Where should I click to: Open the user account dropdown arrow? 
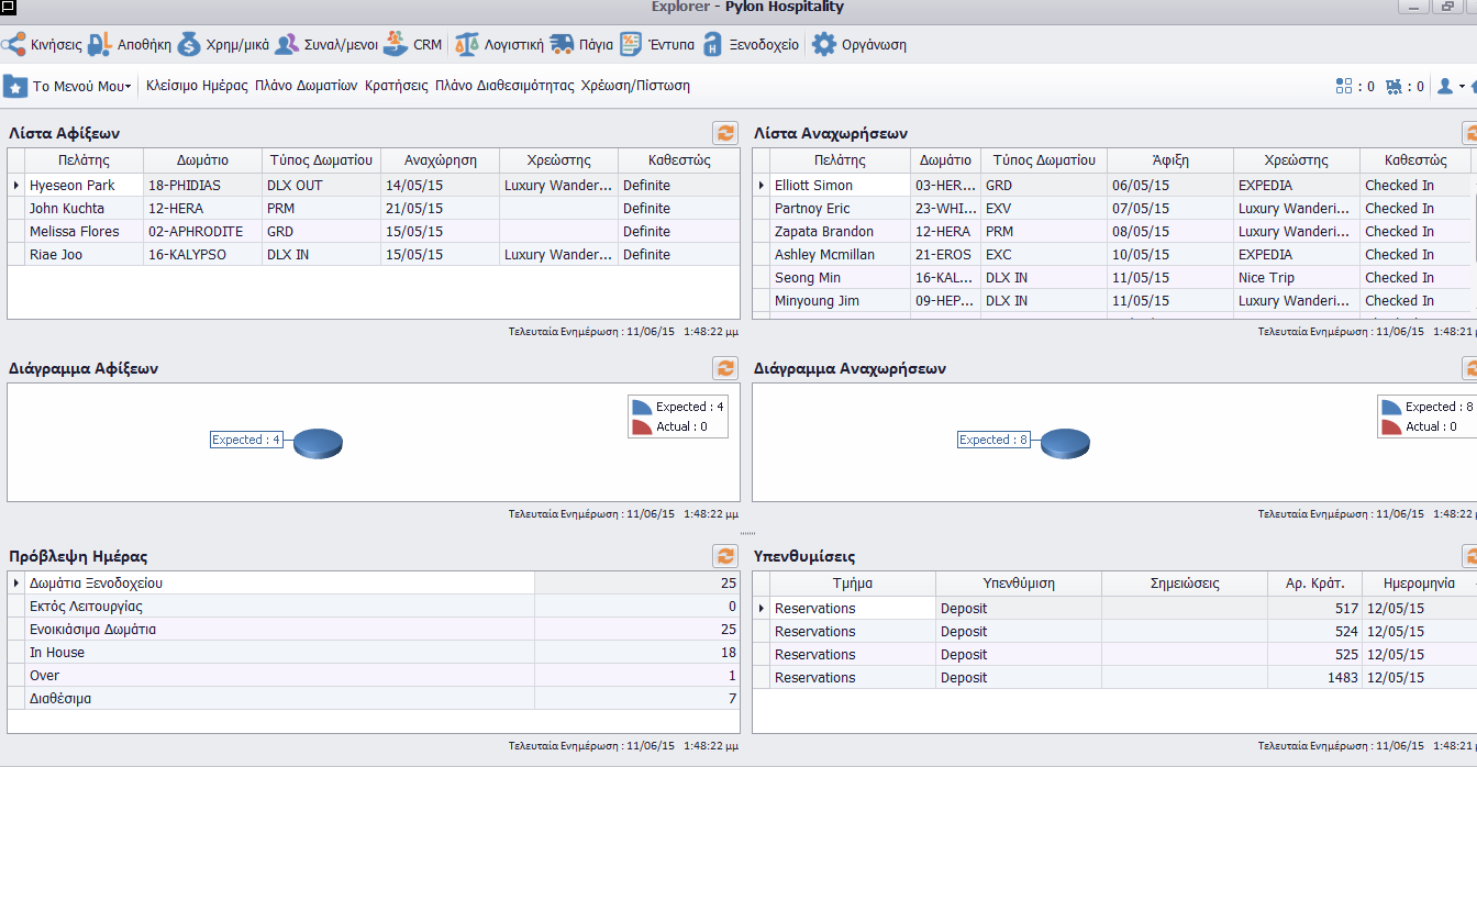1462,87
